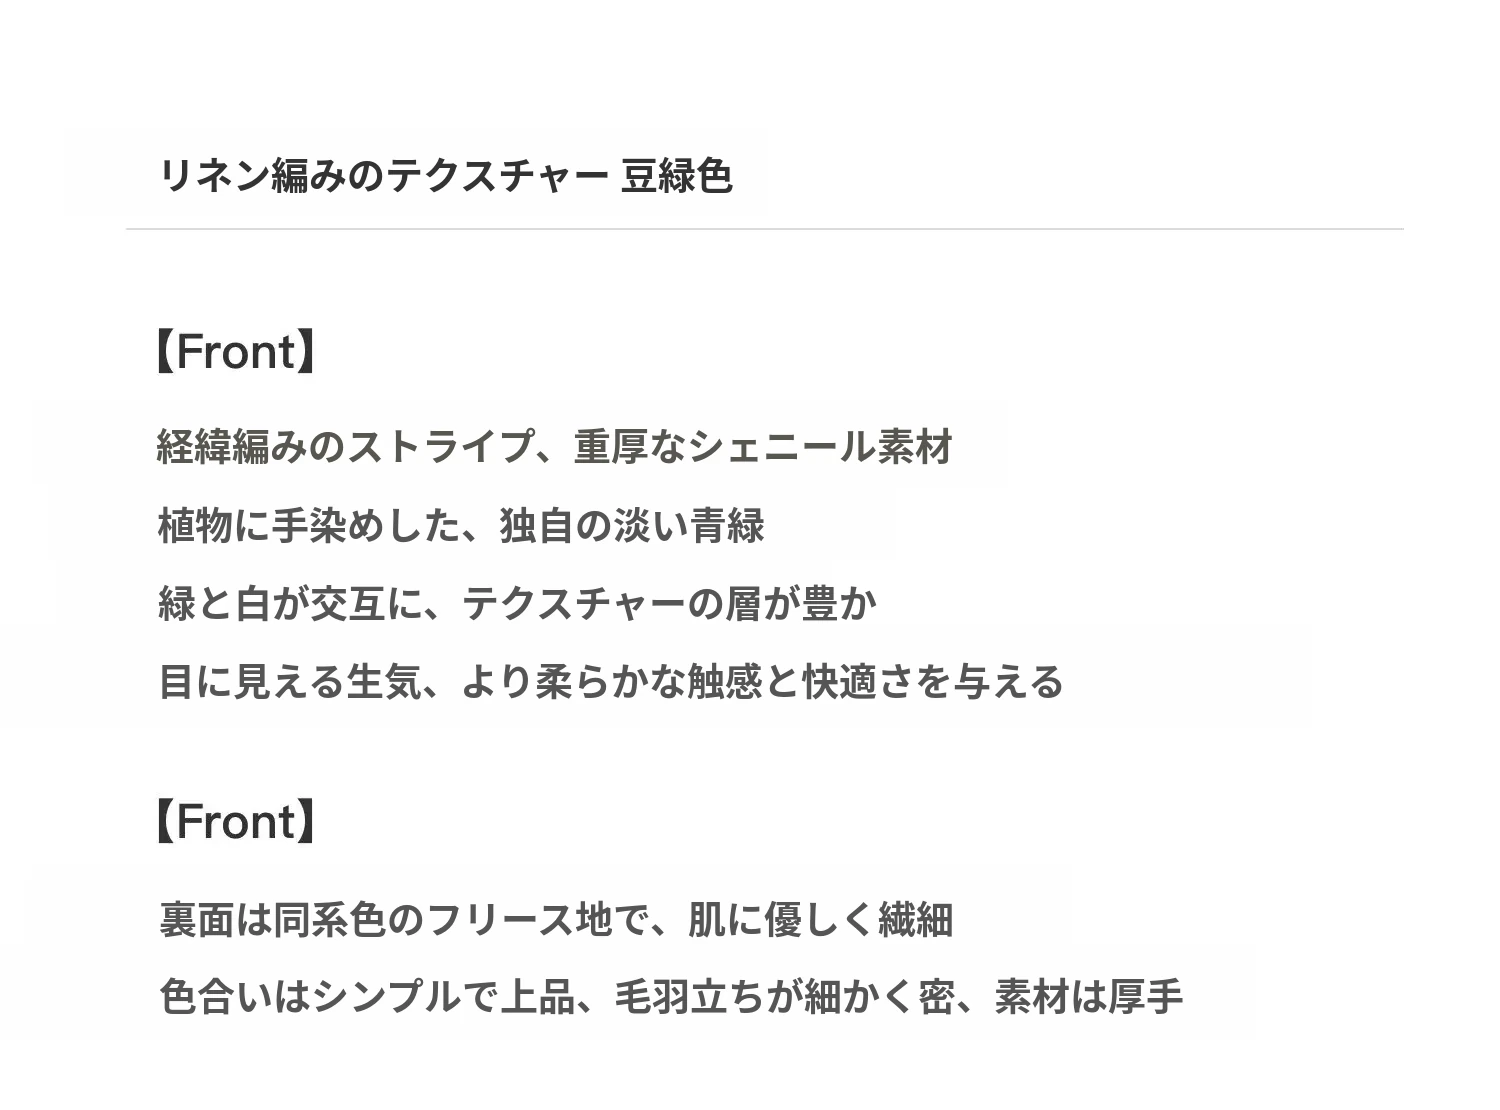Screen dimensions: 1500x1110
Task: Click the text '独自の淡い青緑'
Action: tap(632, 525)
